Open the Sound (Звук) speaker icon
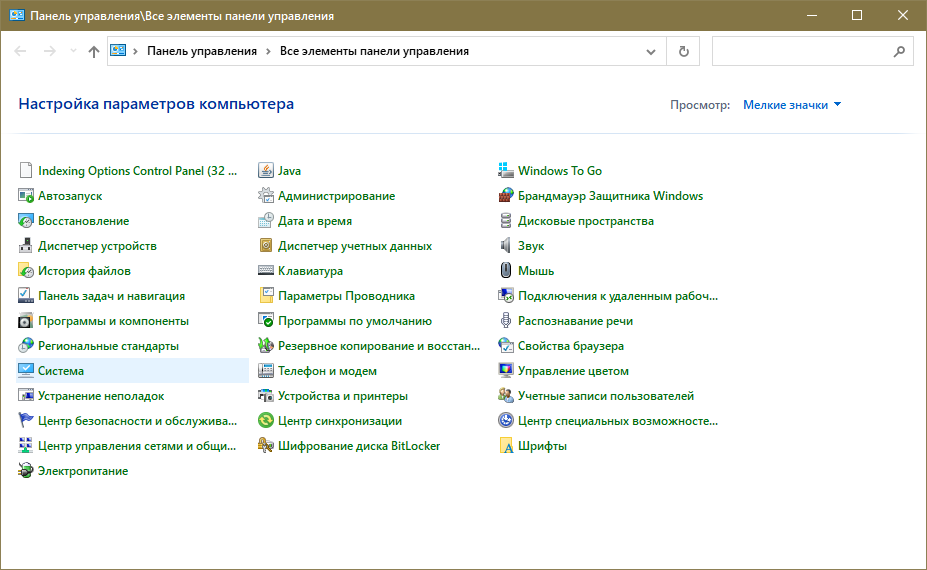This screenshot has width=927, height=570. tap(506, 246)
